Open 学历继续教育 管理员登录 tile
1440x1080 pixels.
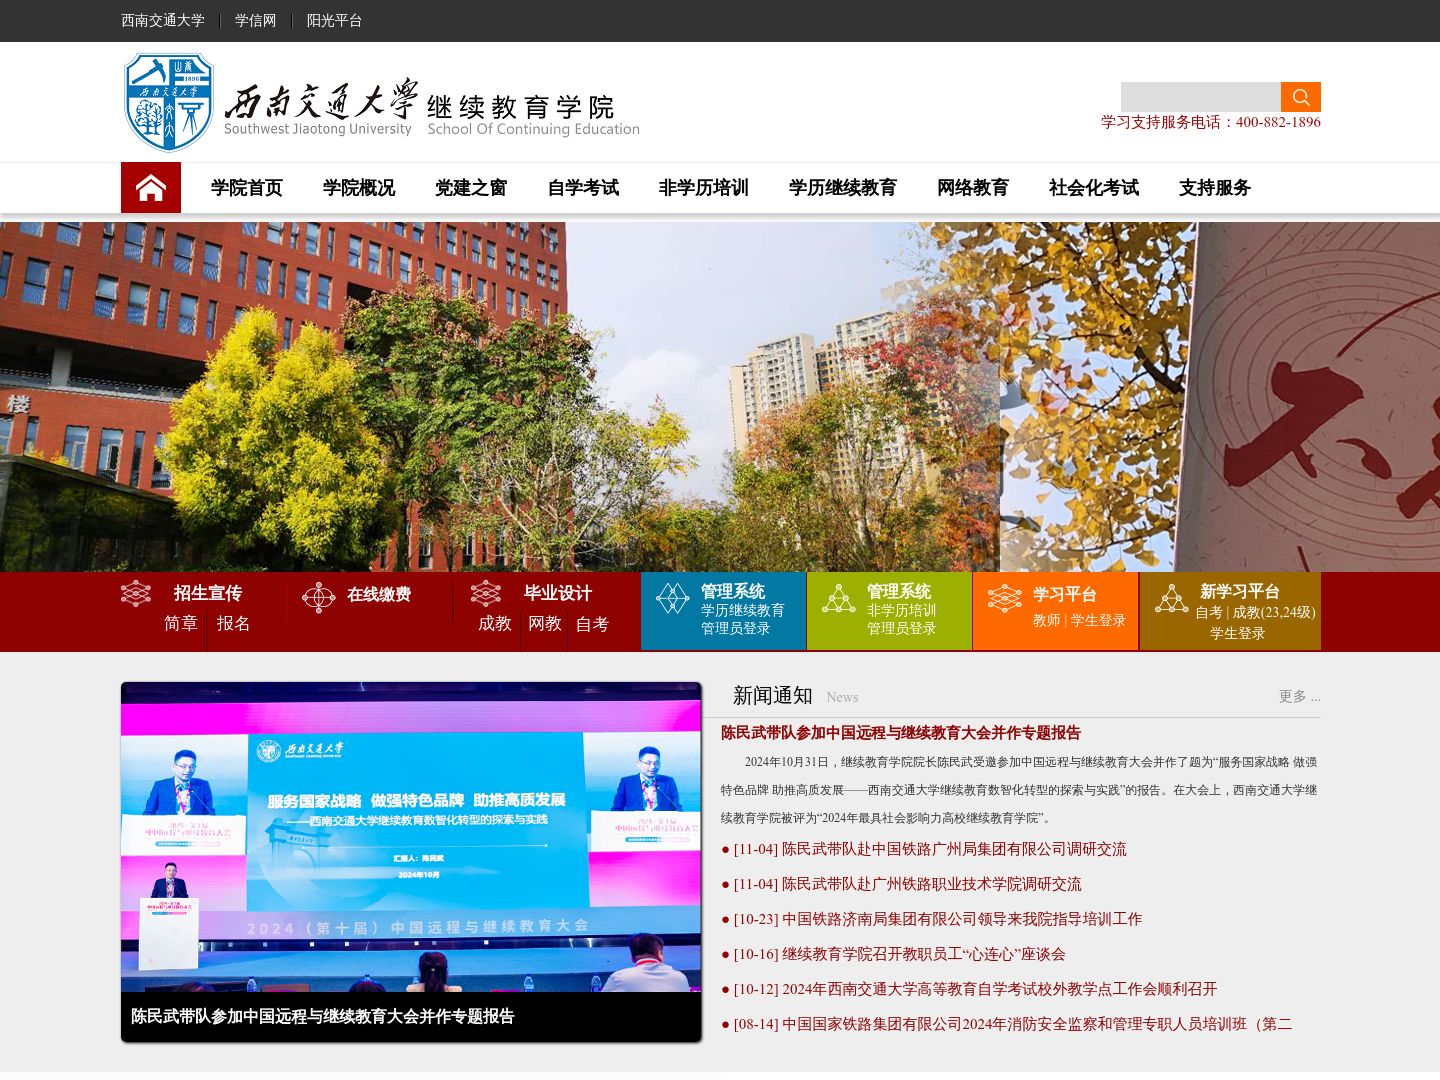point(723,611)
